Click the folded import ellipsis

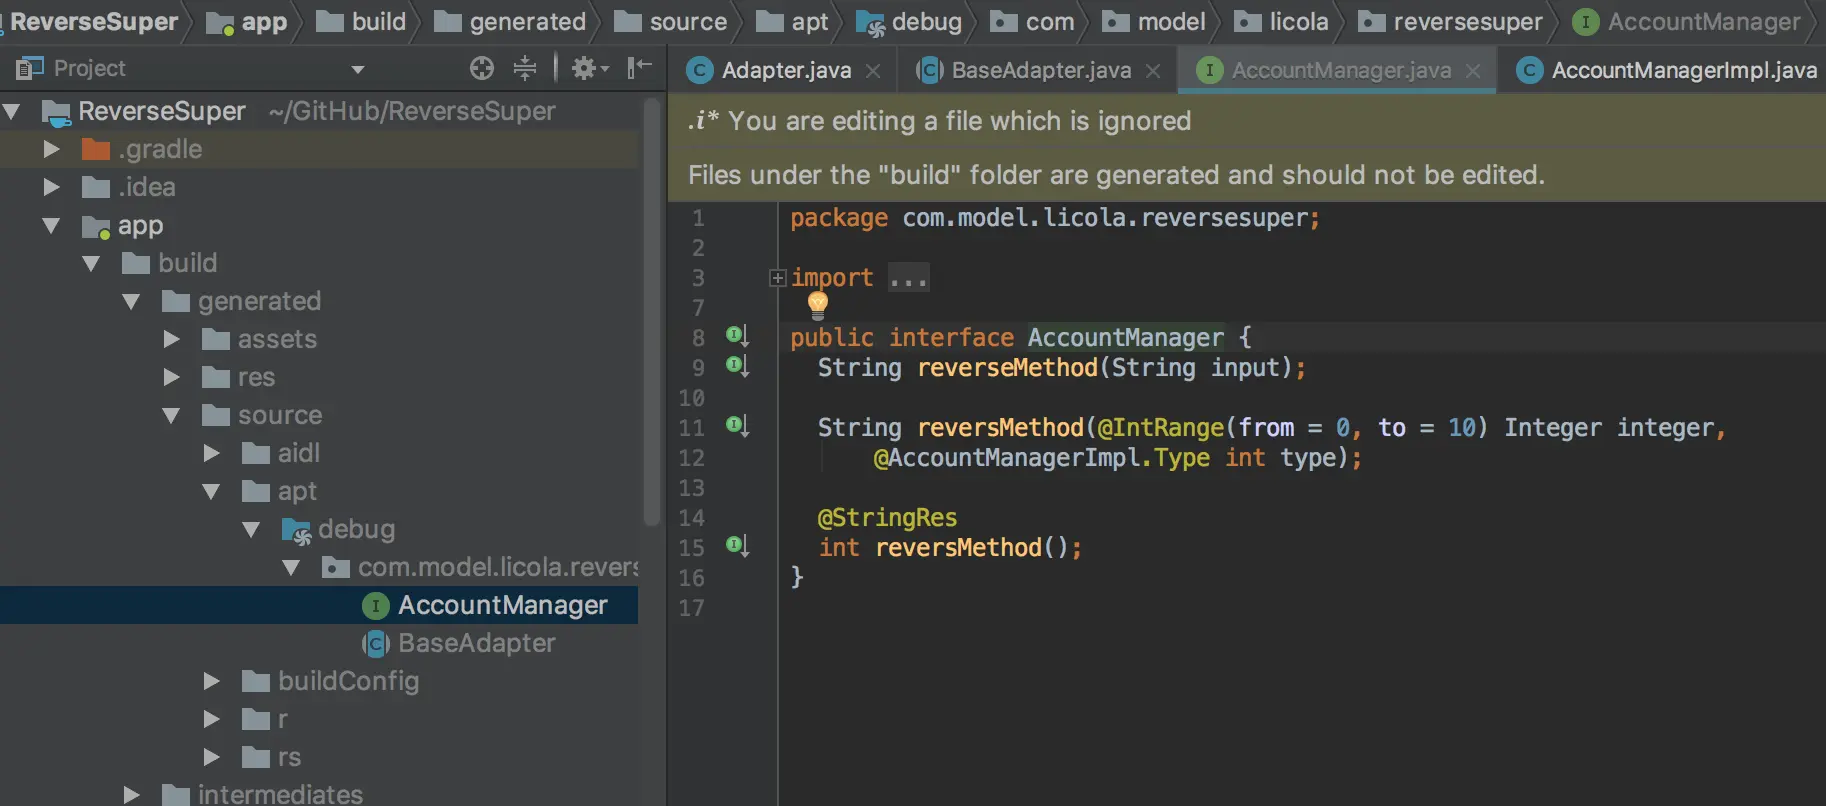[908, 278]
